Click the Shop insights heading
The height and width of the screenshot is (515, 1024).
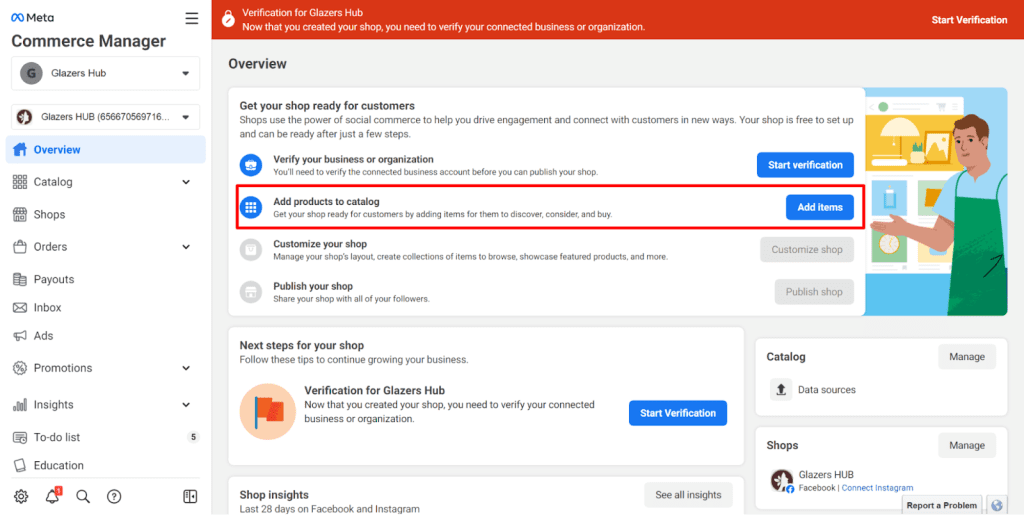click(x=274, y=495)
